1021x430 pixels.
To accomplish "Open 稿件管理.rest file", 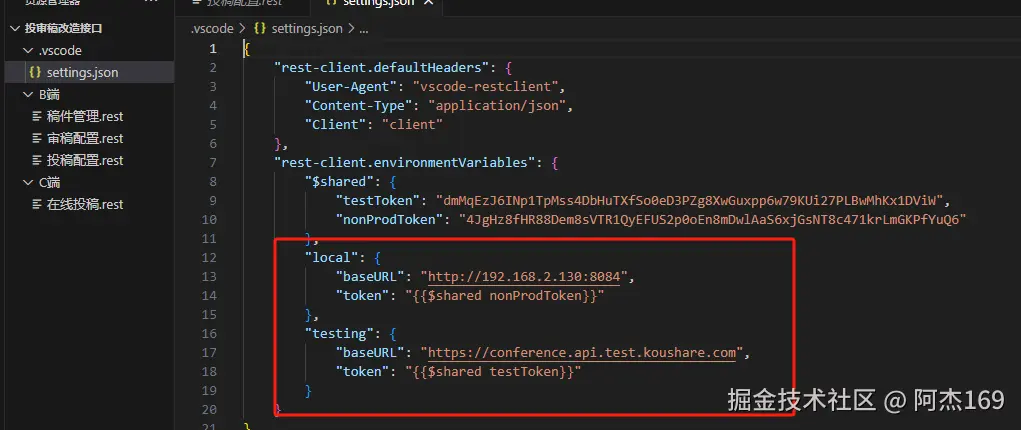I will pos(89,117).
